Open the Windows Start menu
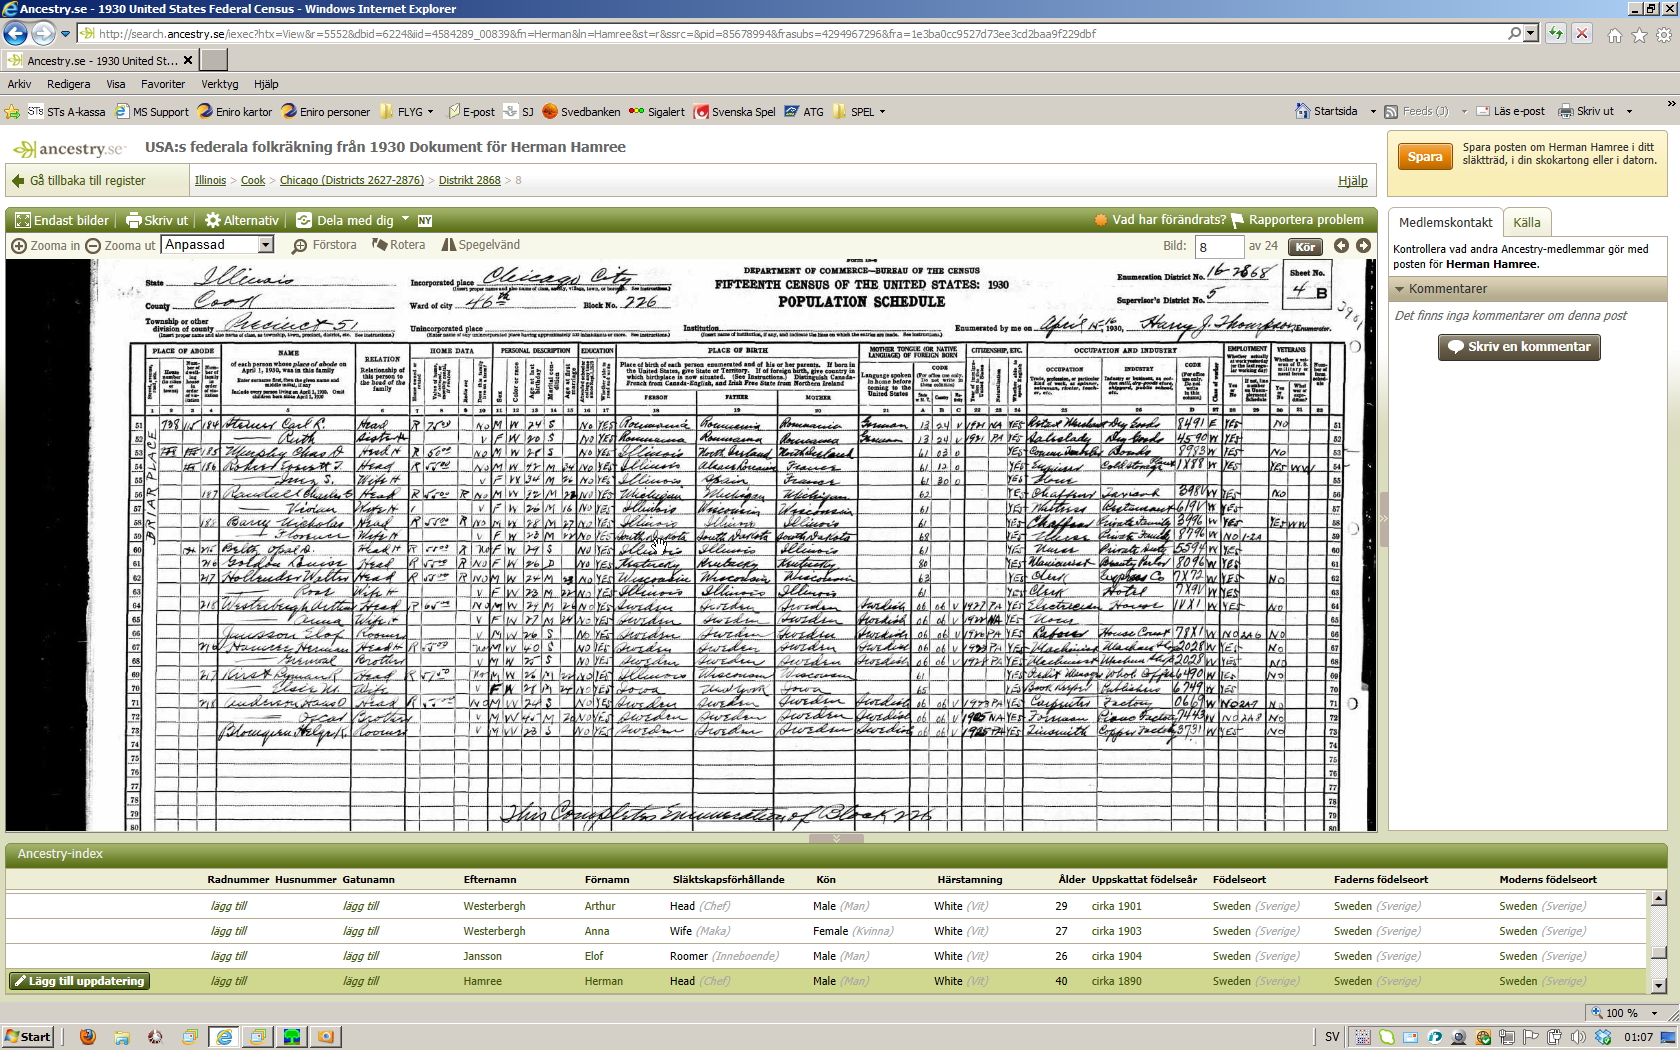Screen dimensions: 1680x1050 pos(27,1037)
